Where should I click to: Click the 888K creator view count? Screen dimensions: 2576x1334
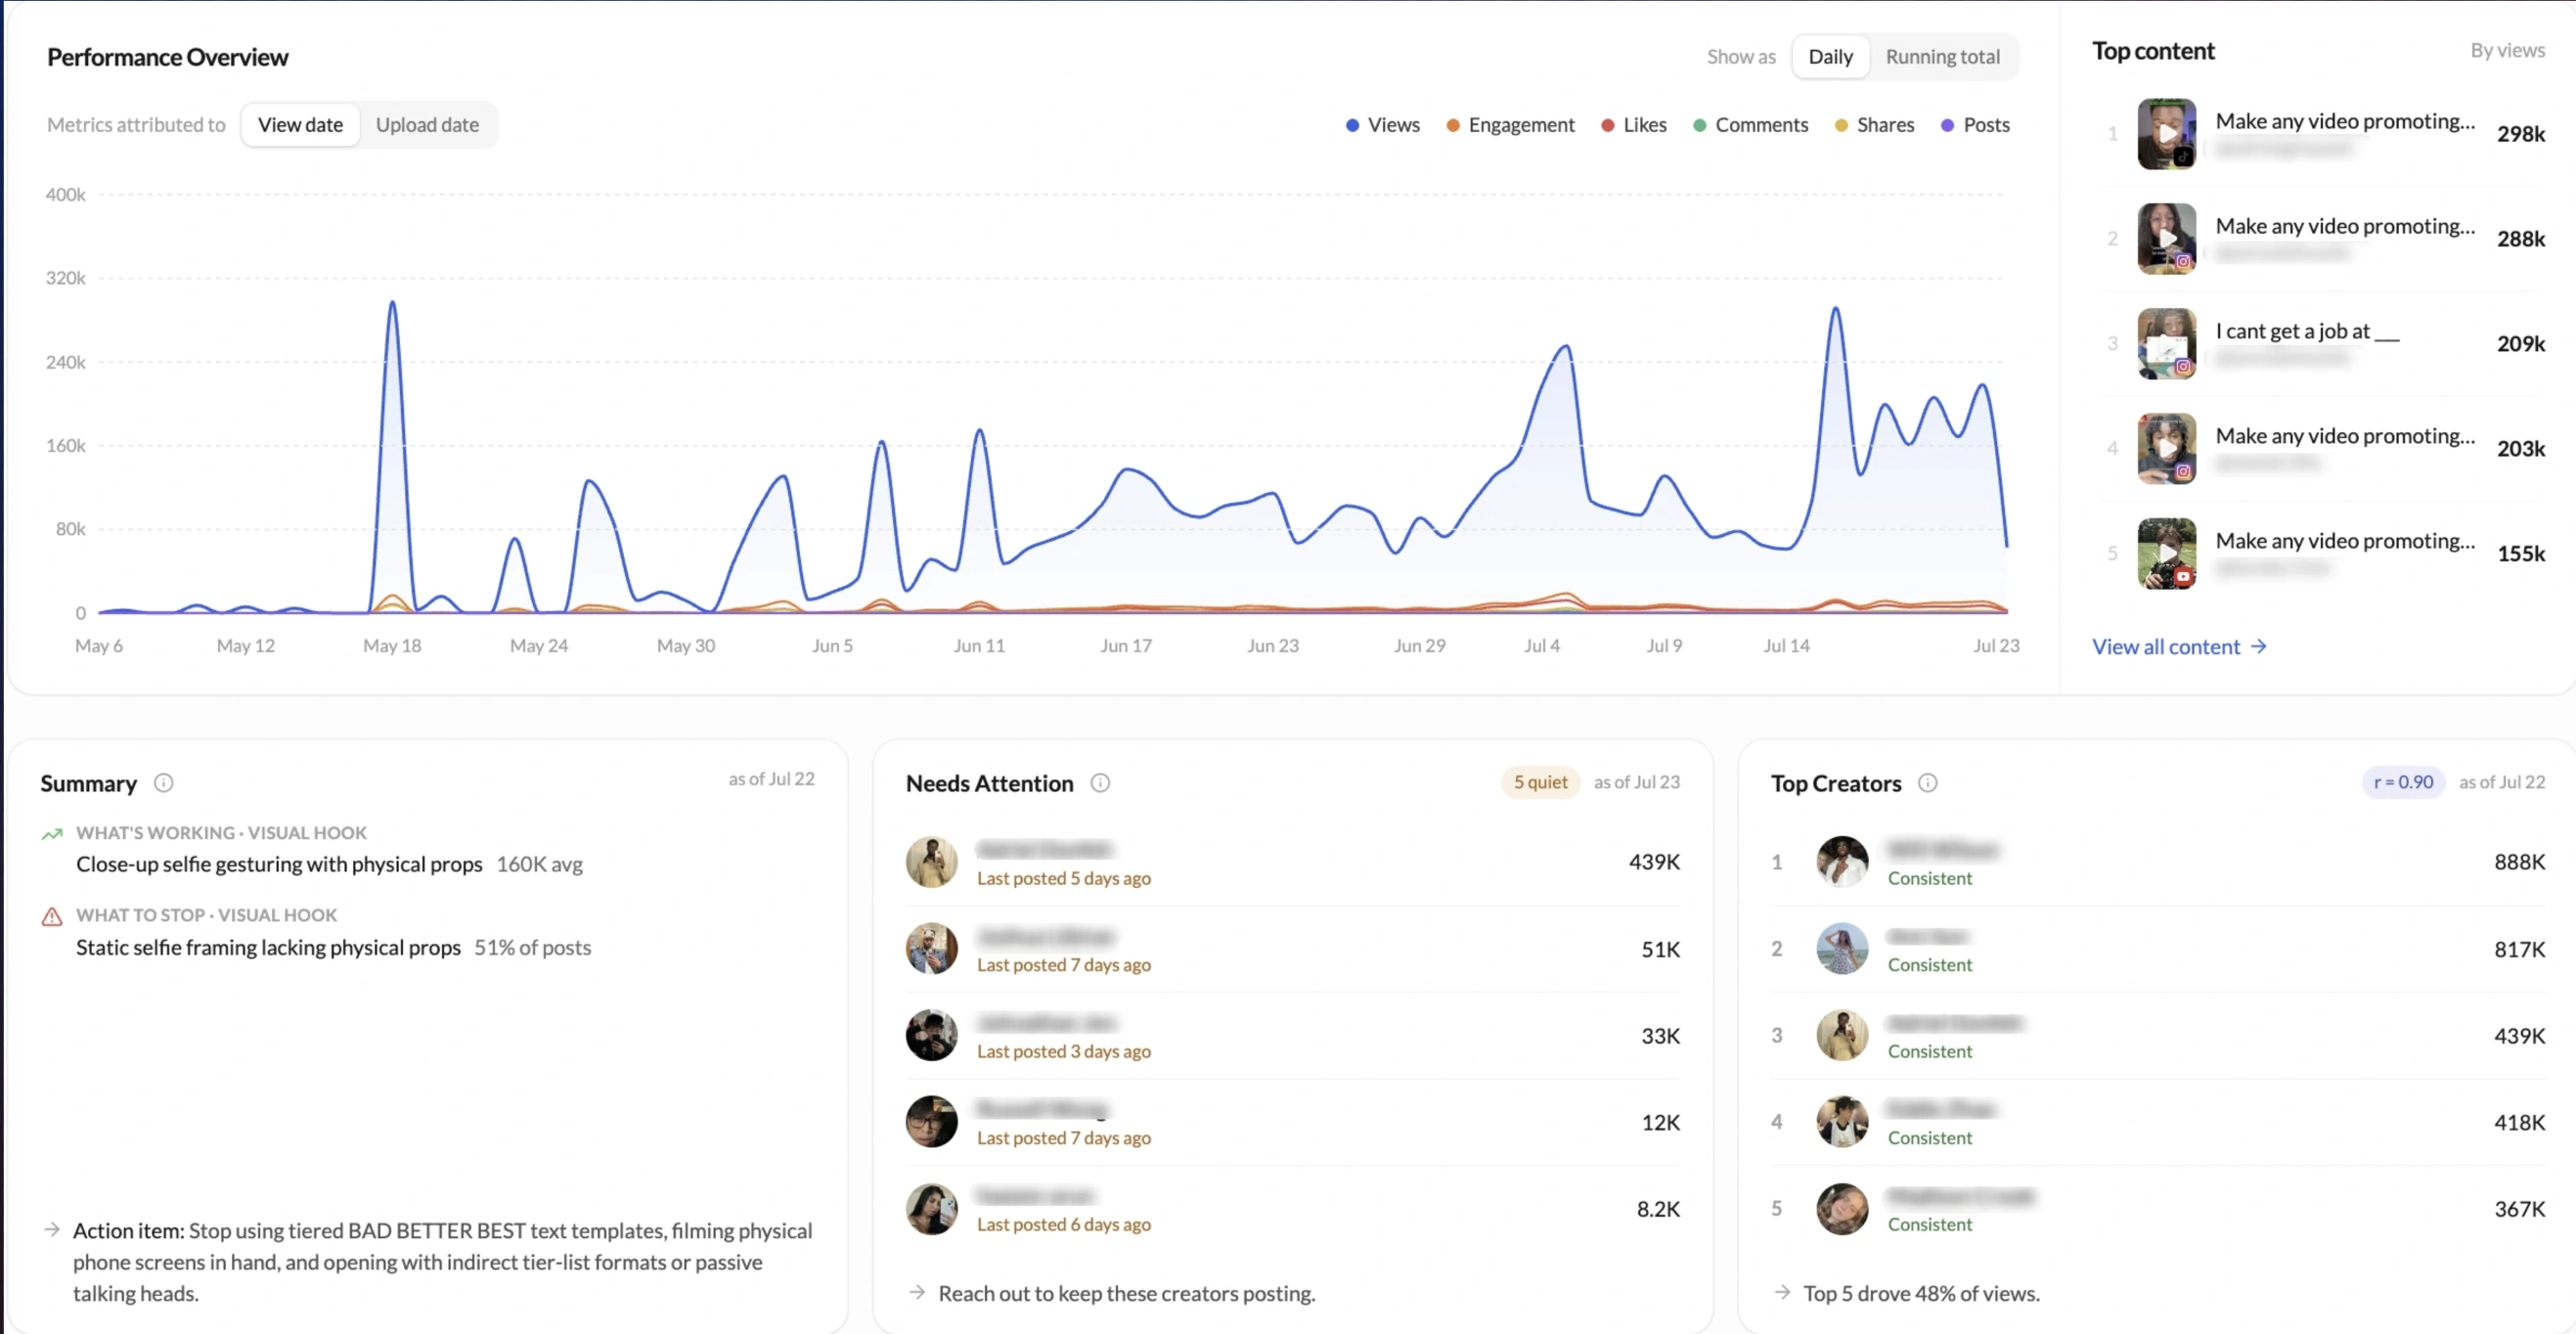[2519, 862]
